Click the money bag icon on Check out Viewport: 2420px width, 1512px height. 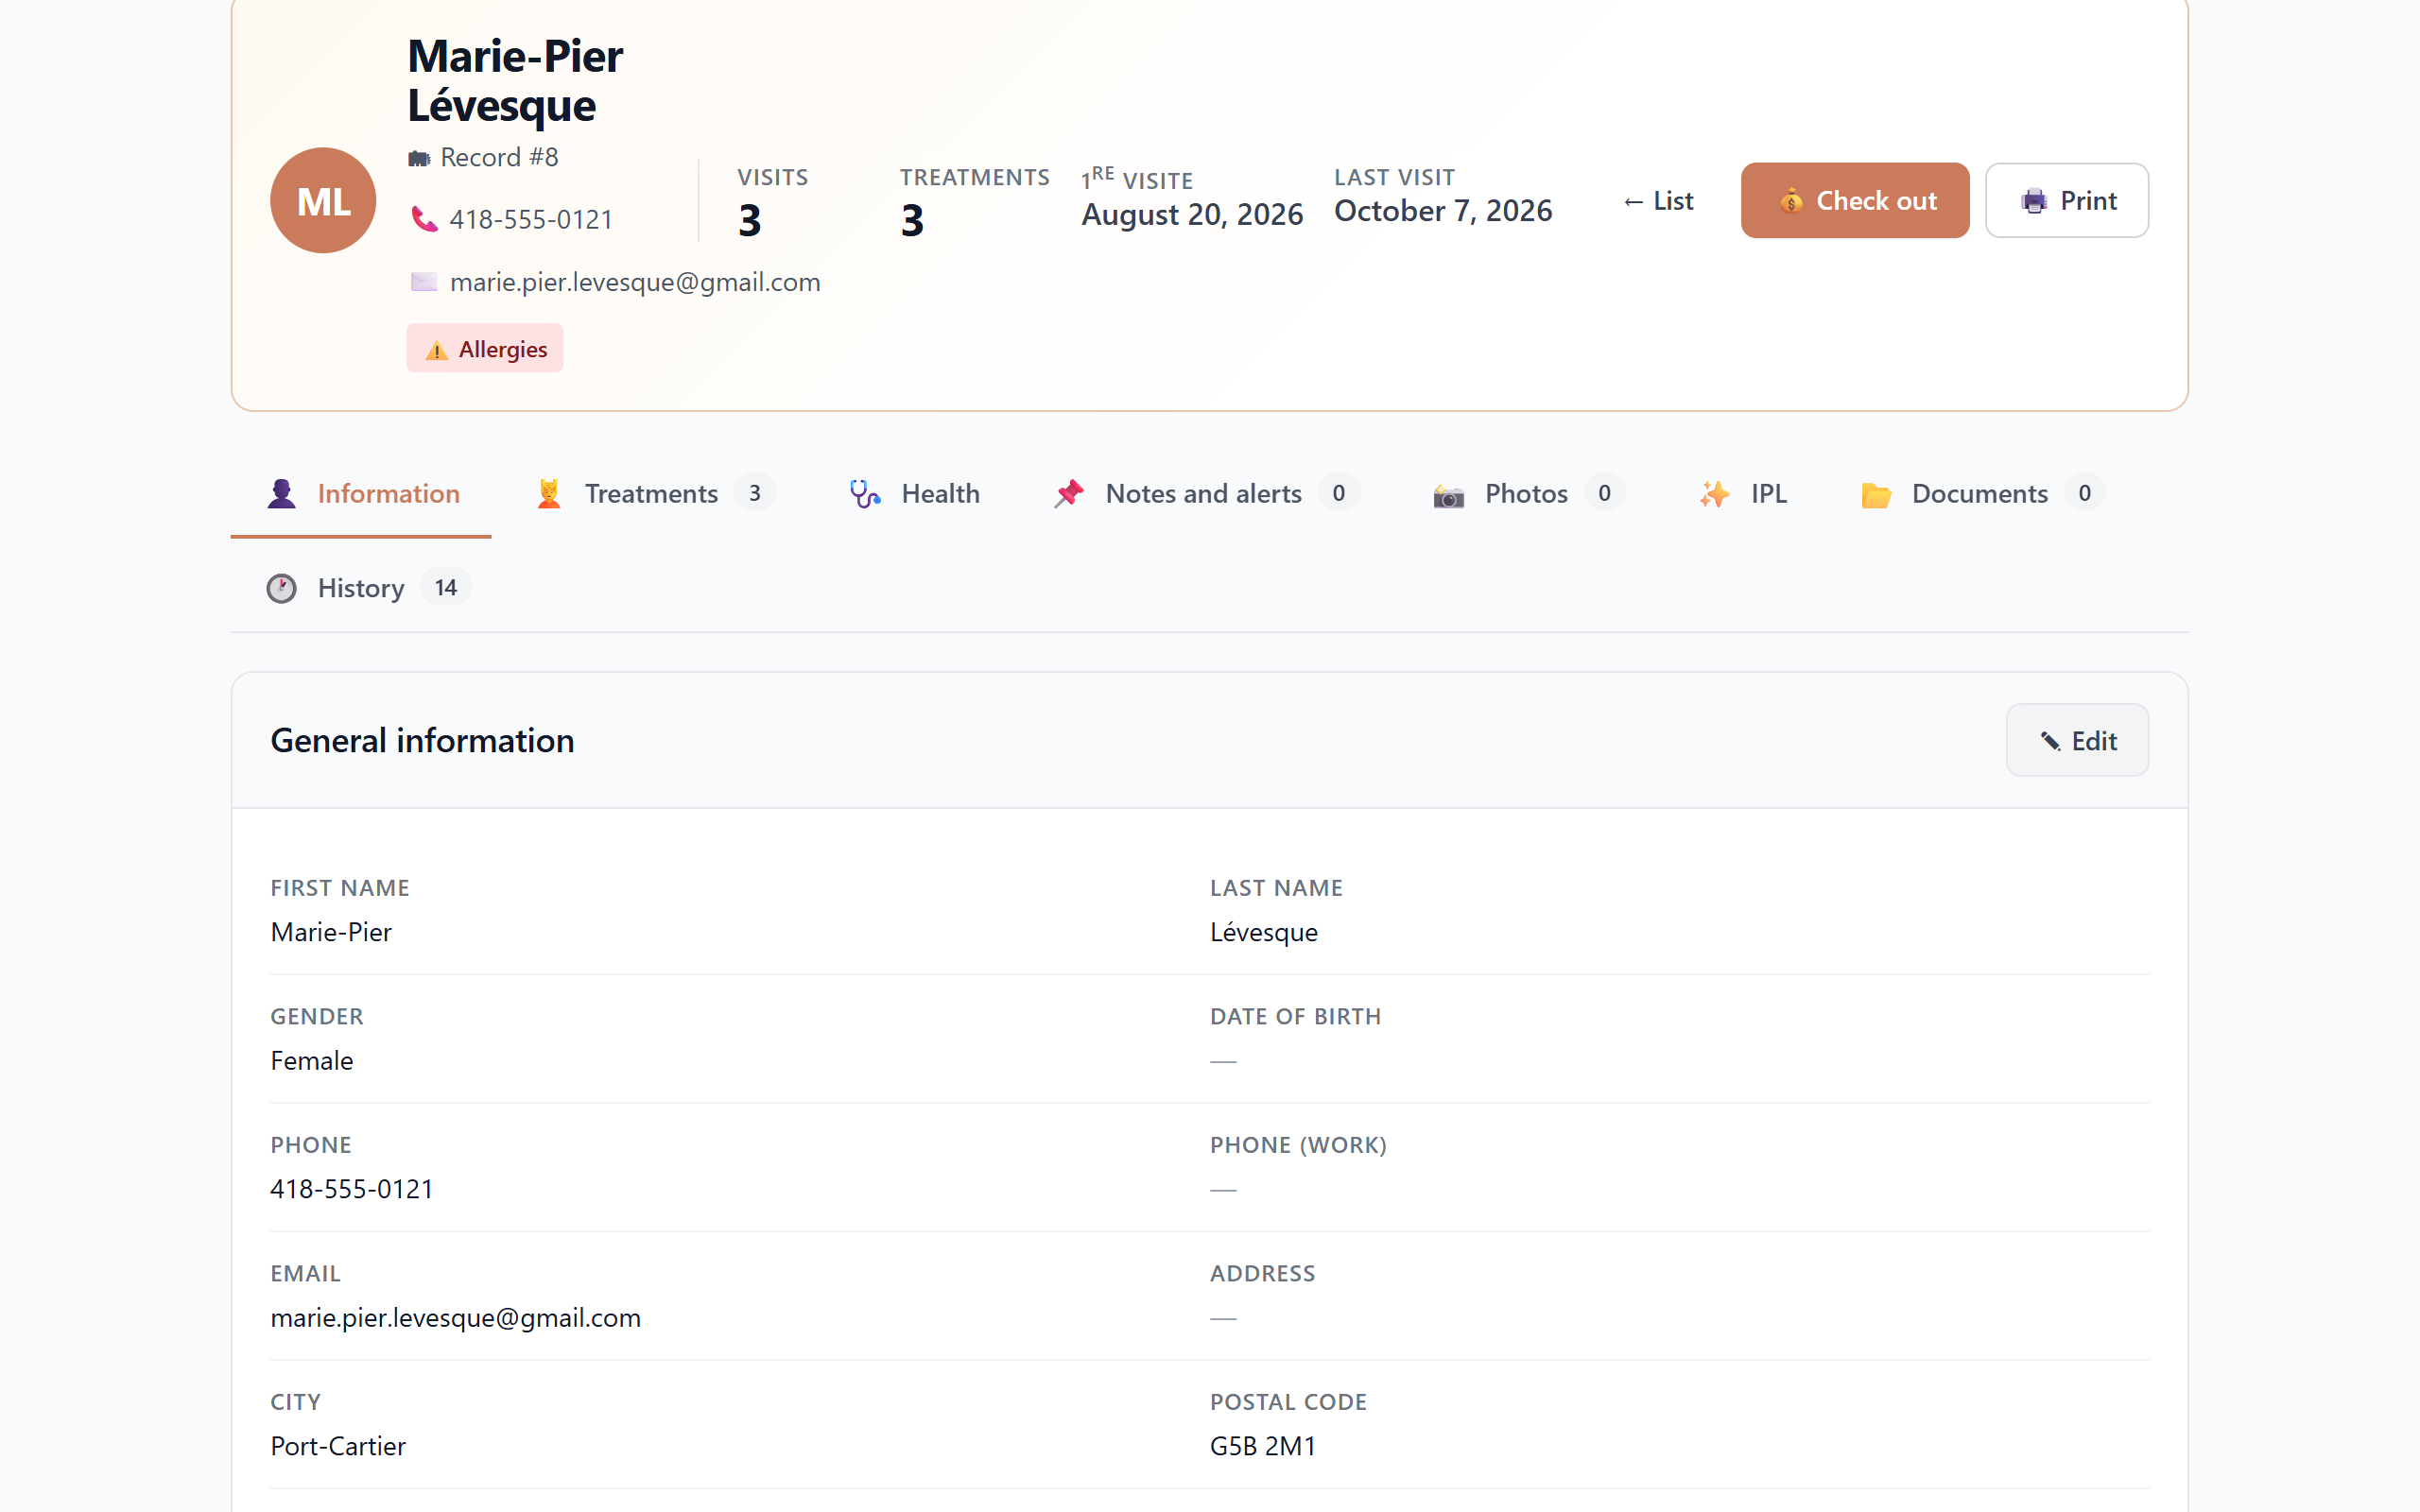1790,201
